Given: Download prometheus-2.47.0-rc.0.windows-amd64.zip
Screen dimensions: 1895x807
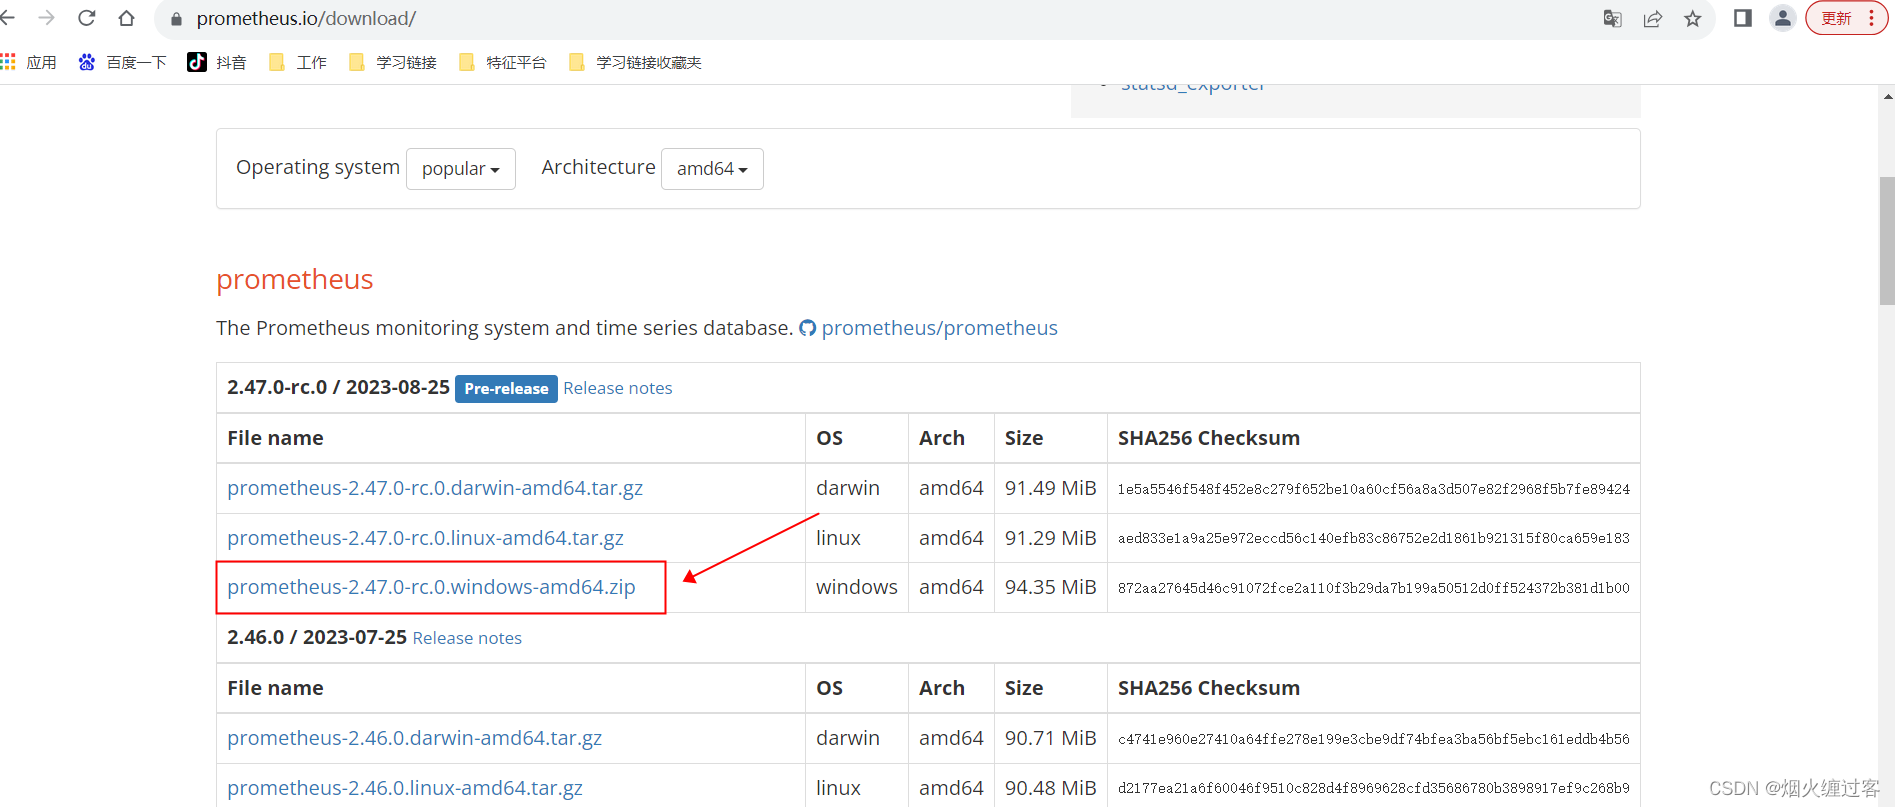Looking at the screenshot, I should click(x=431, y=587).
